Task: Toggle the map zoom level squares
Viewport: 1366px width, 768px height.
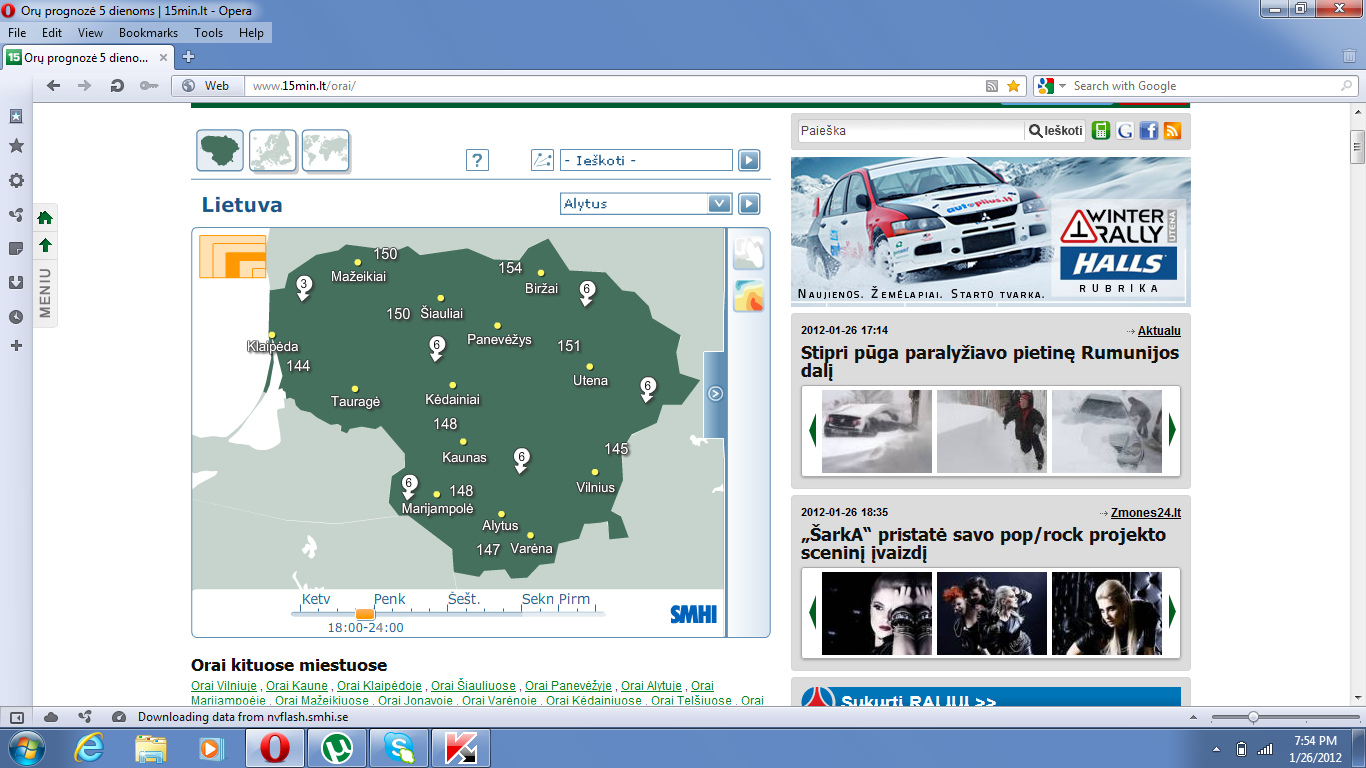Action: click(233, 256)
